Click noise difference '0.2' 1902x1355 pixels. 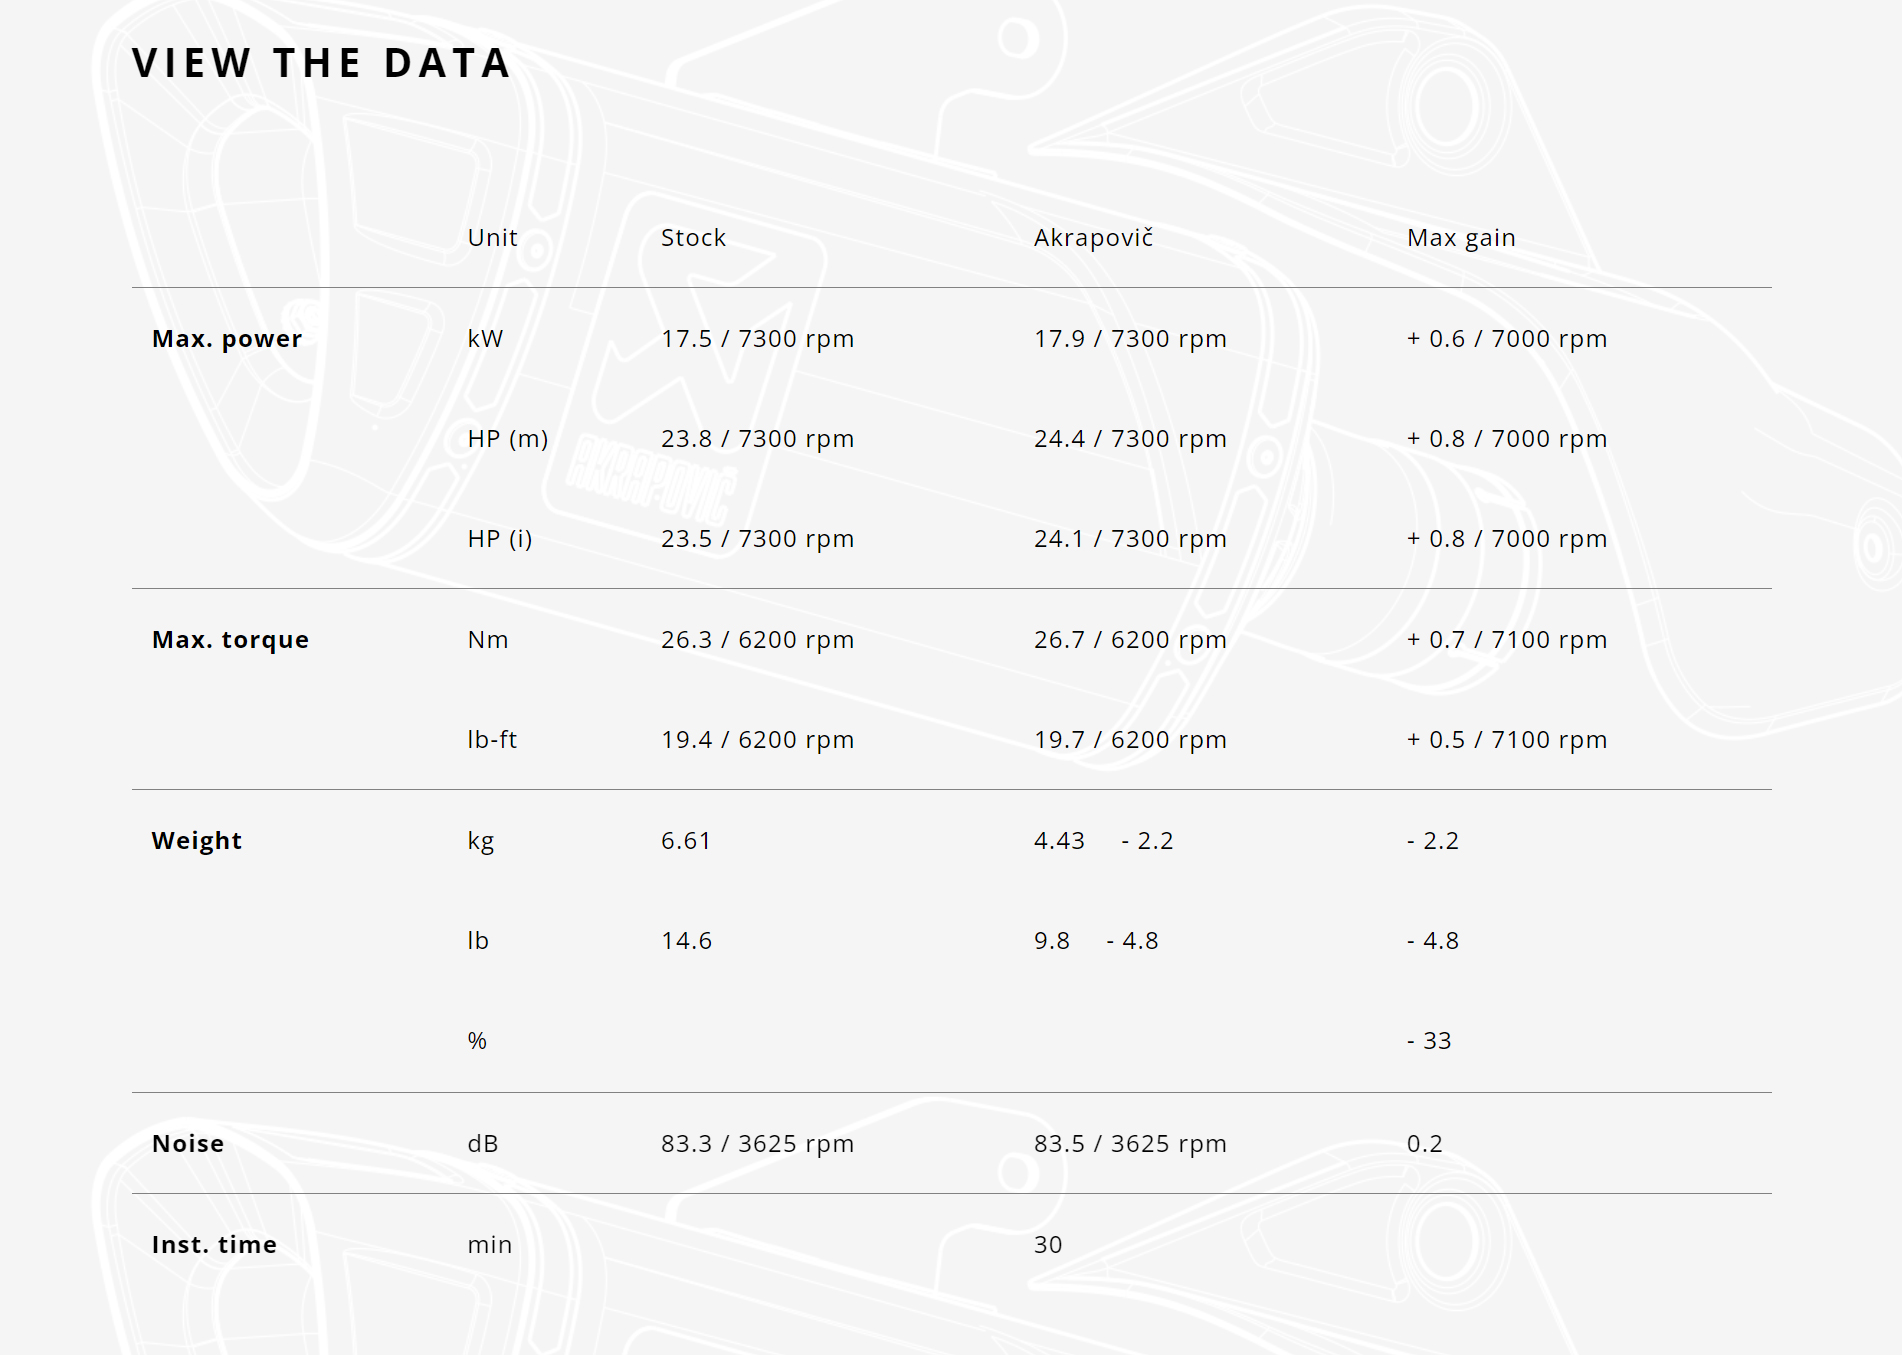1425,1144
